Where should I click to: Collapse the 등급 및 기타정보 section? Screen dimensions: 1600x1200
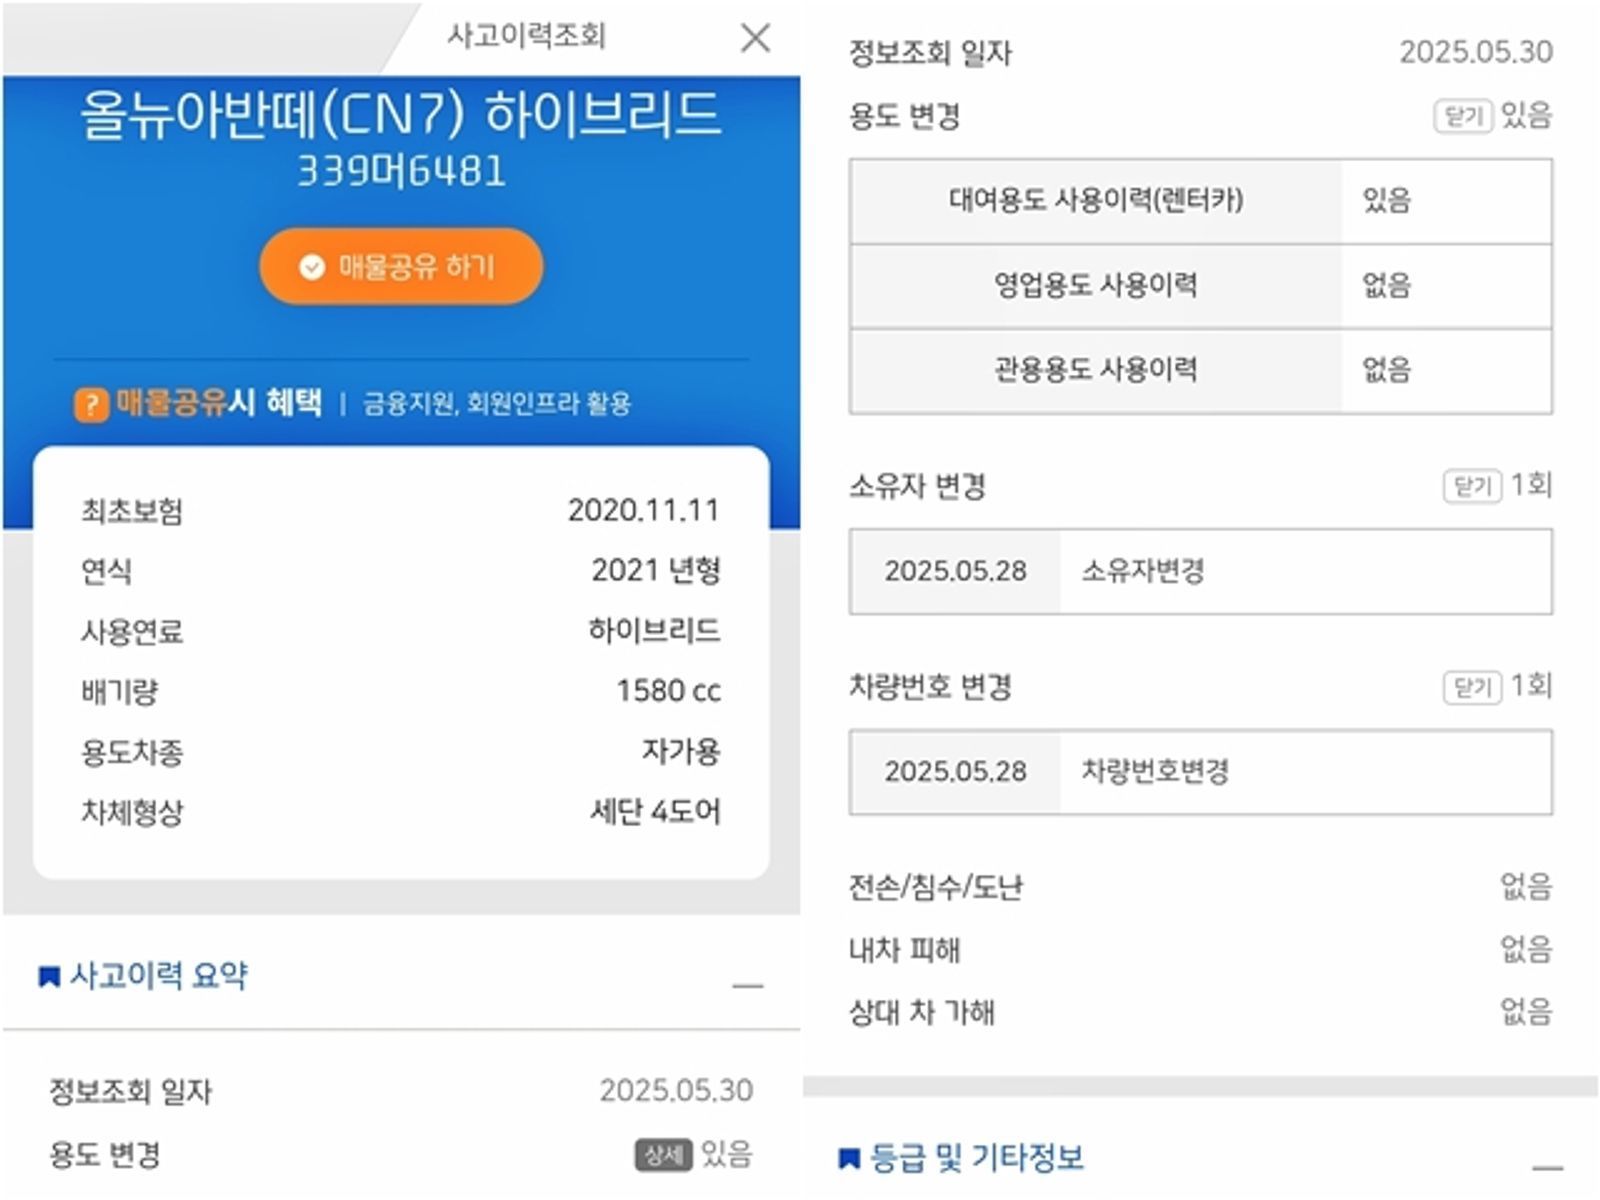point(1547,1168)
